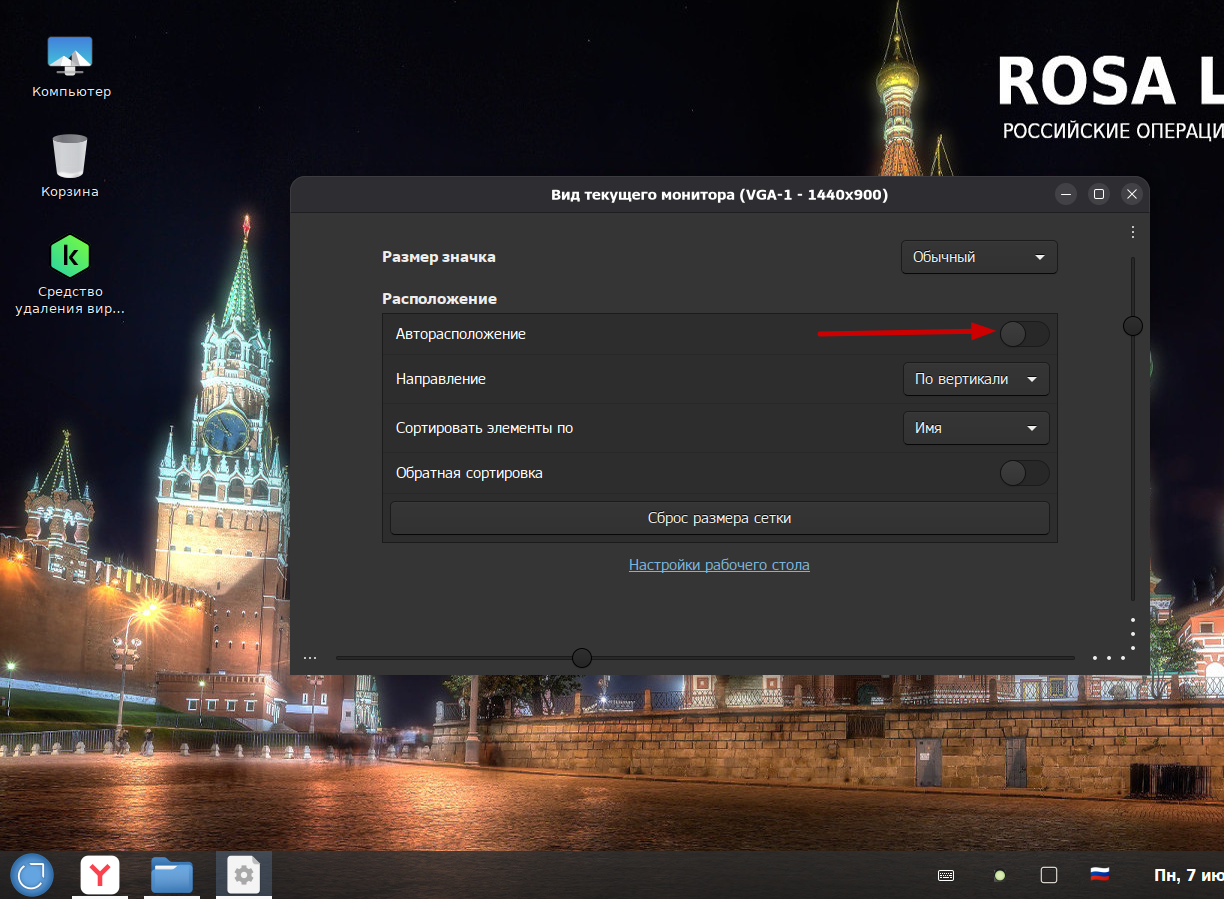Click the settings gear taskbar item
This screenshot has height=899, width=1224.
tap(244, 875)
